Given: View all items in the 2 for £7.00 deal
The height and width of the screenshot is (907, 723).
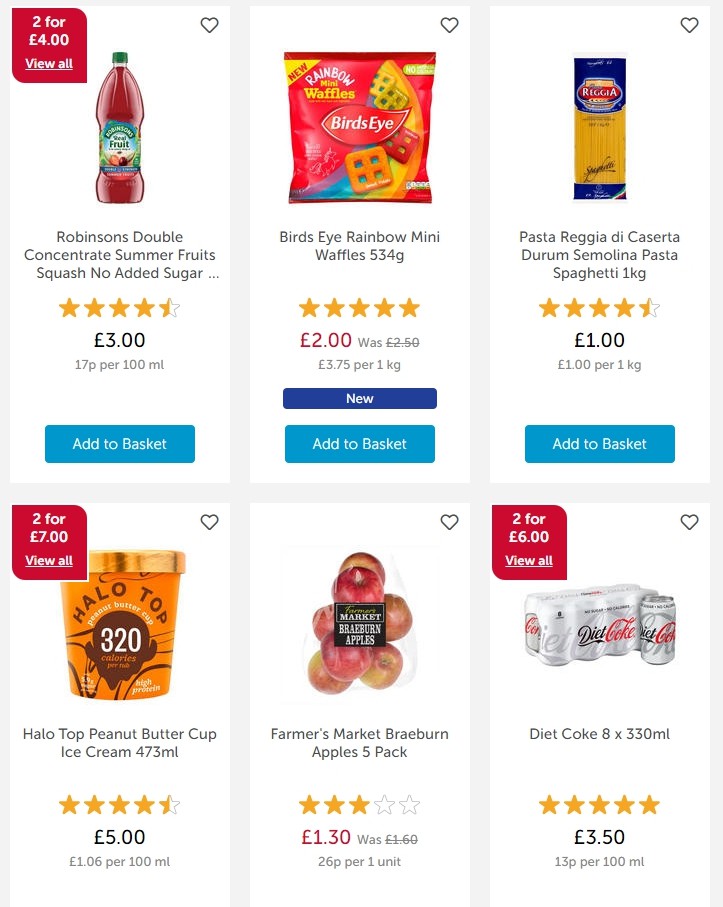Looking at the screenshot, I should point(49,560).
